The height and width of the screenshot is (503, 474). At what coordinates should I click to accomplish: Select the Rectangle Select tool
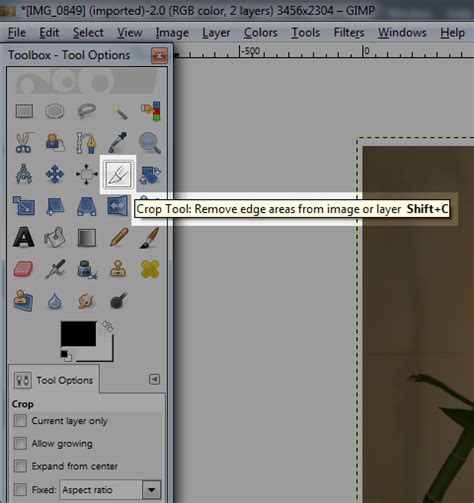[x=24, y=111]
